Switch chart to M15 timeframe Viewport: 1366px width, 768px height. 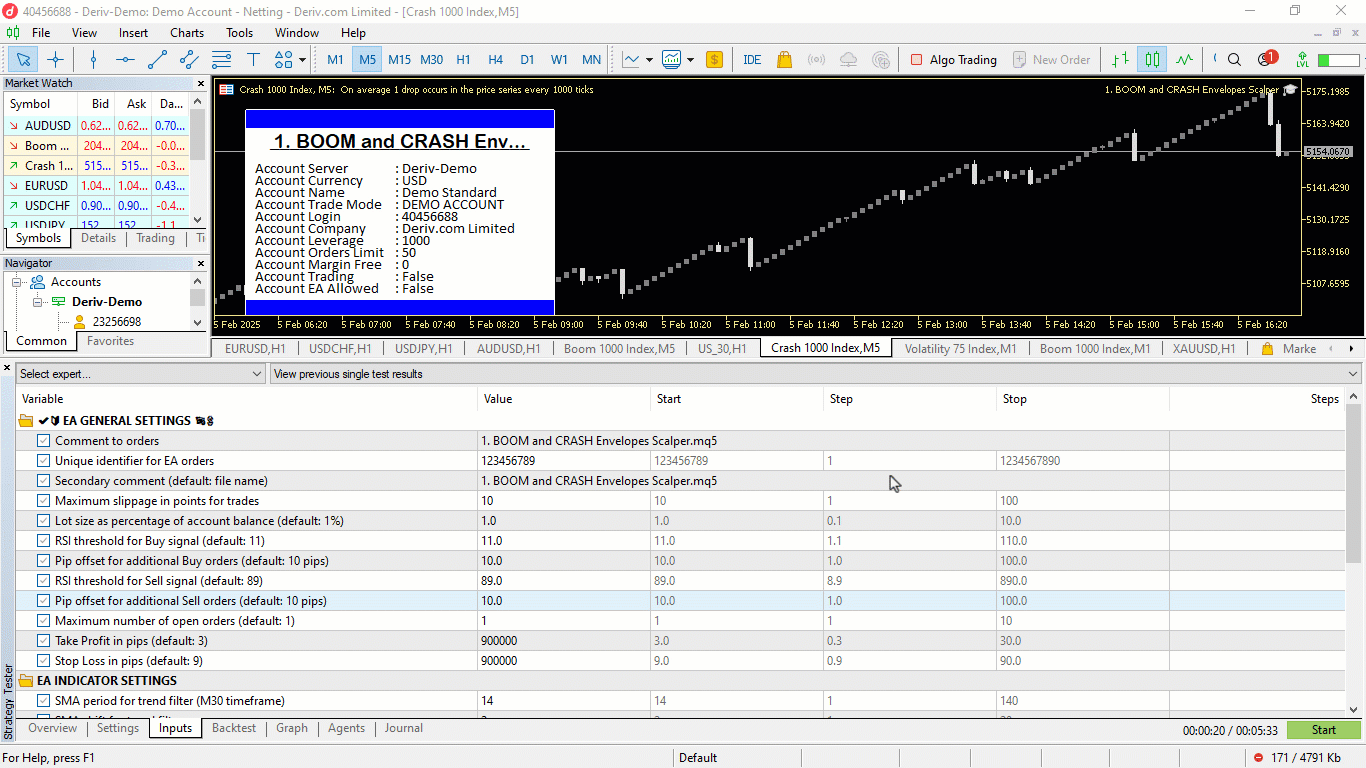(x=400, y=59)
